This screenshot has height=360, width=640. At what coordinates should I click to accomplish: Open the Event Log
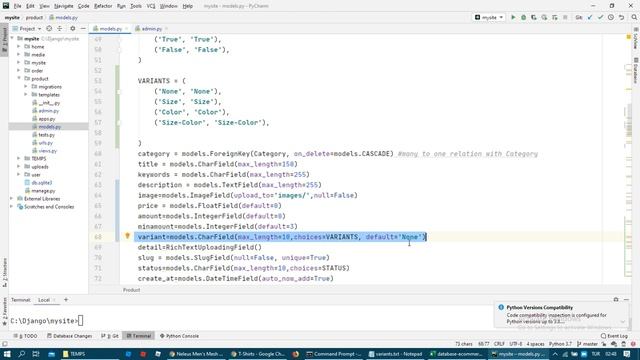614,336
